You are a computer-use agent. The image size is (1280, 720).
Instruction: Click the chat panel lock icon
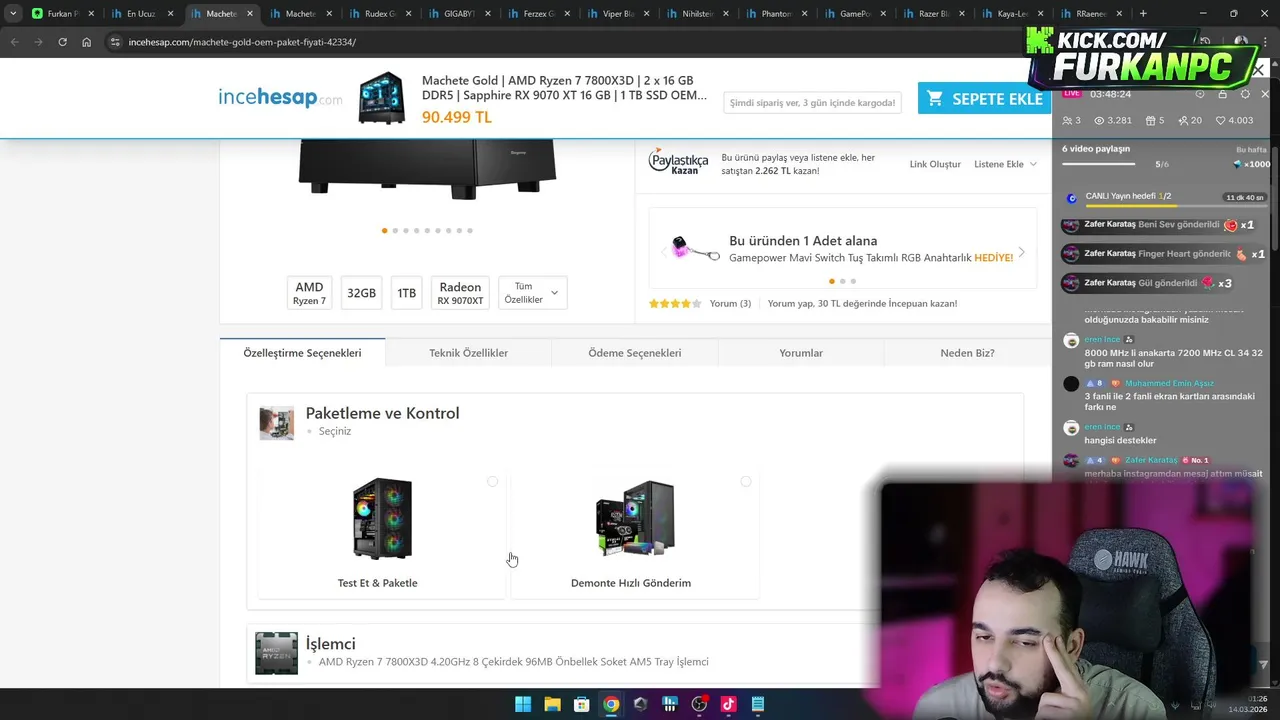pos(1222,94)
